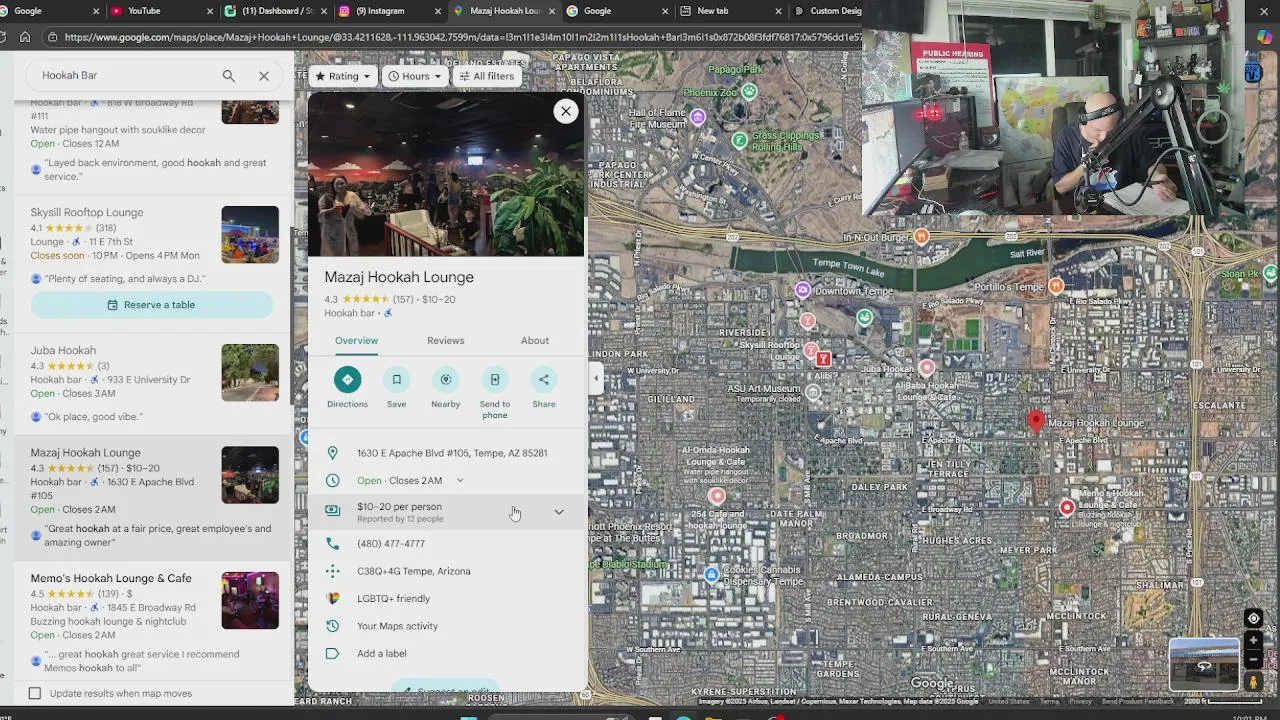Zoom out on the map
The width and height of the screenshot is (1280, 720).
coord(1253,659)
